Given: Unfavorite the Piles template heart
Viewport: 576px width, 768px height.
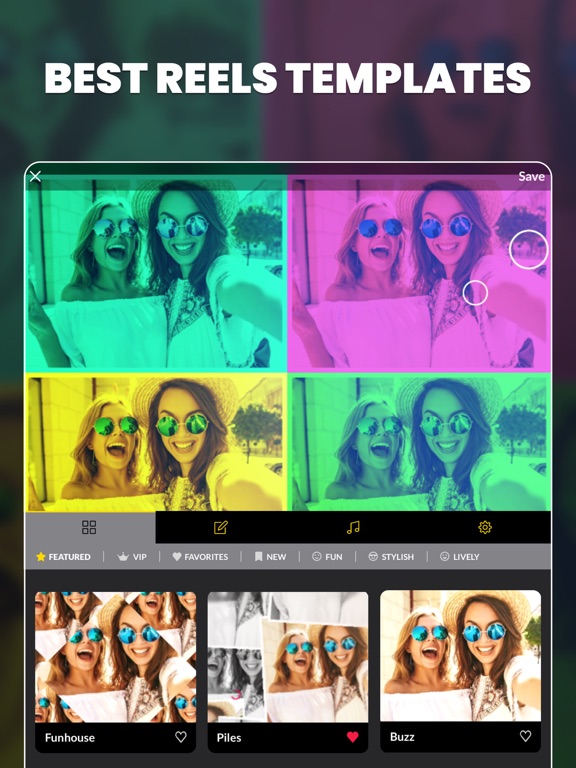Looking at the screenshot, I should pos(353,737).
